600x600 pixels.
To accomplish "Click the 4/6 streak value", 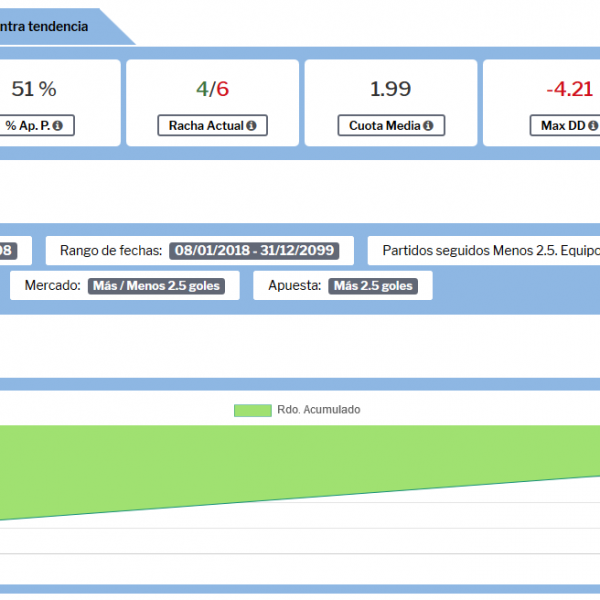I will coord(212,89).
